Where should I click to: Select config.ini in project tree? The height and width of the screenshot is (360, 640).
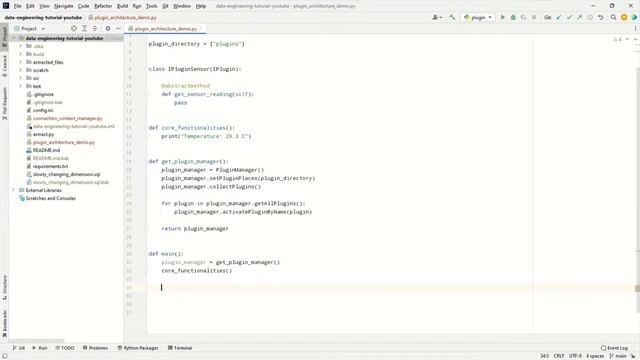coord(43,110)
